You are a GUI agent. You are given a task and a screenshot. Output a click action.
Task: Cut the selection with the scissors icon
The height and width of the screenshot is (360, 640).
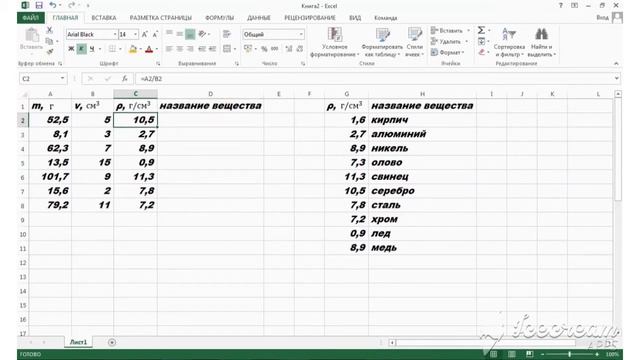click(49, 30)
